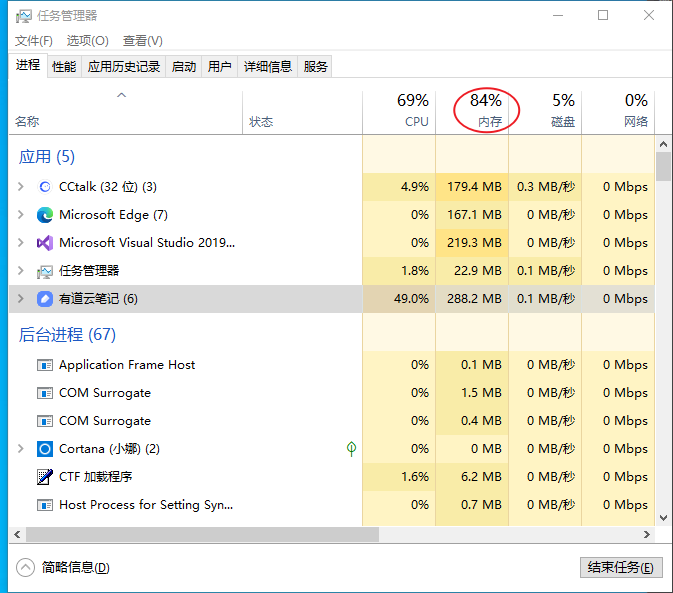Select the Application Frame Host row
The height and width of the screenshot is (593, 673).
331,365
